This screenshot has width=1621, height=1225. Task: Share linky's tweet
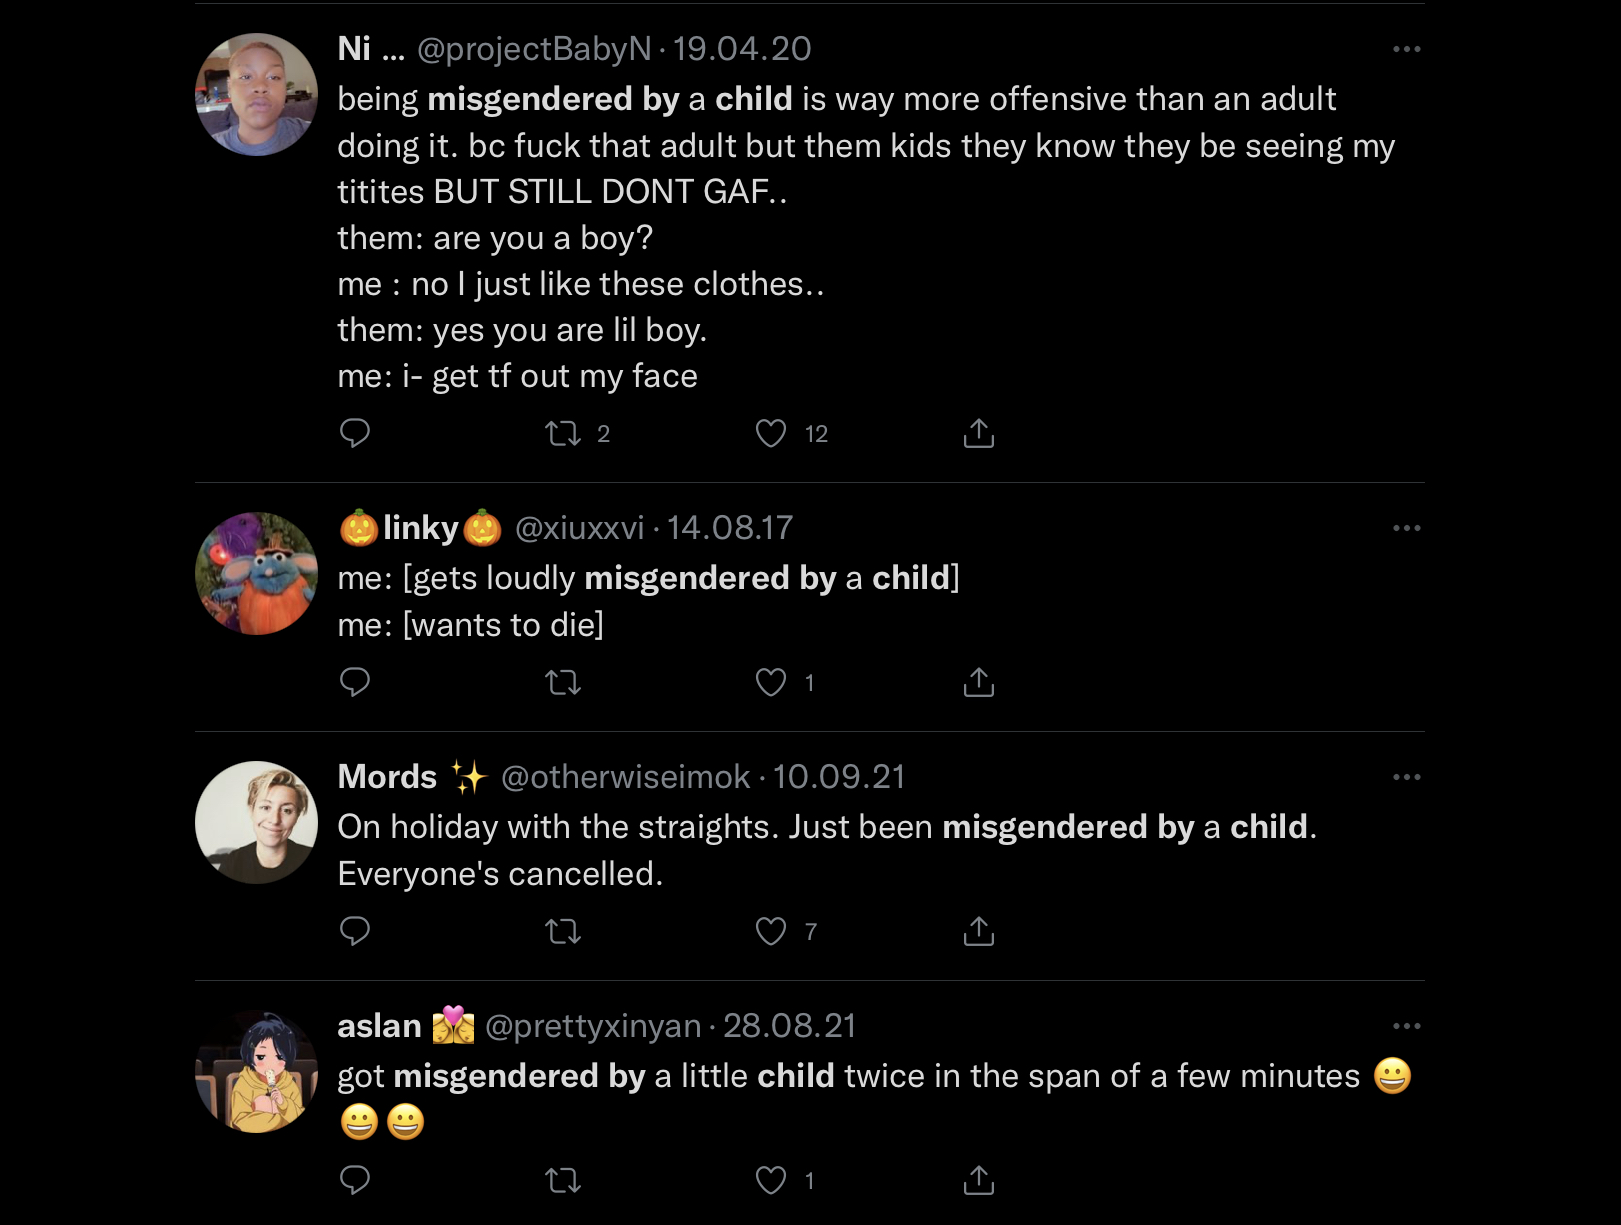click(x=979, y=682)
